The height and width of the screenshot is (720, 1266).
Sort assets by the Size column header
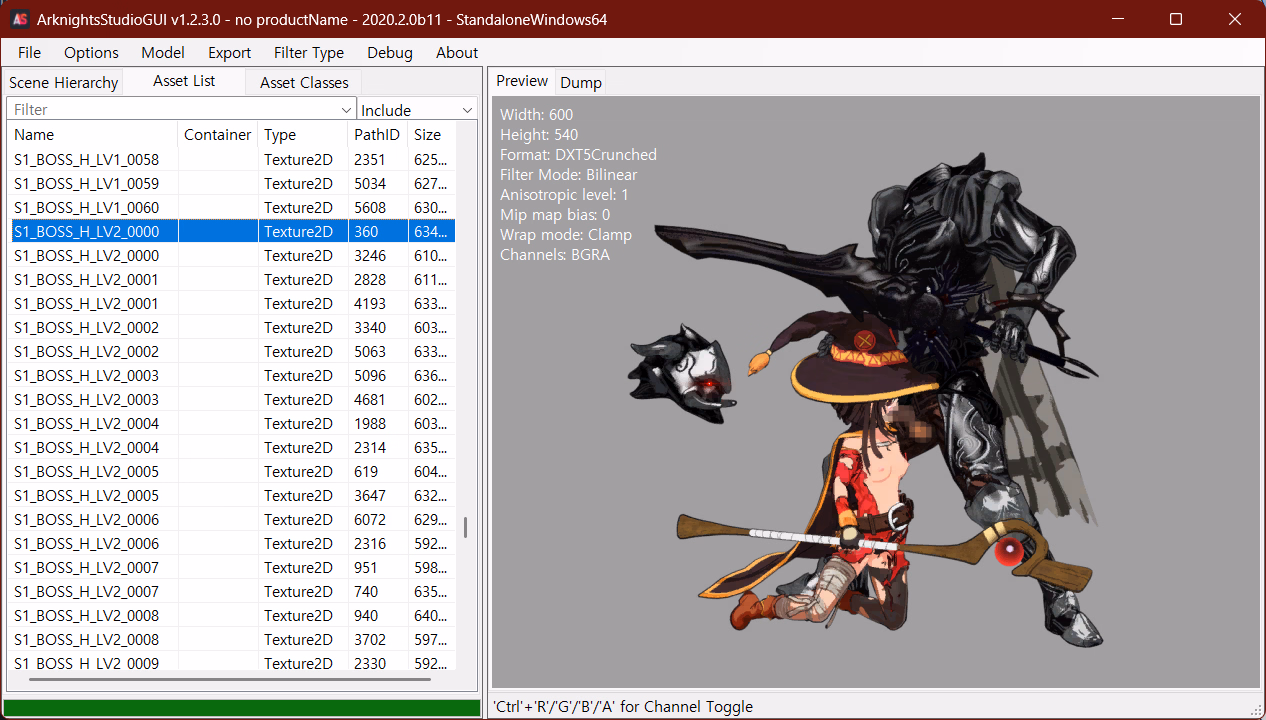(432, 135)
